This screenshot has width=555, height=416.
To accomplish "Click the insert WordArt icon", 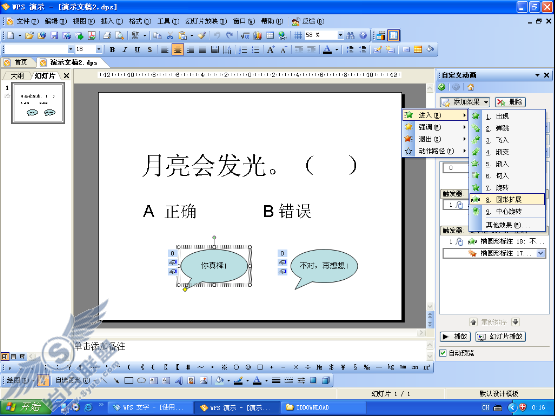I will click(179, 381).
